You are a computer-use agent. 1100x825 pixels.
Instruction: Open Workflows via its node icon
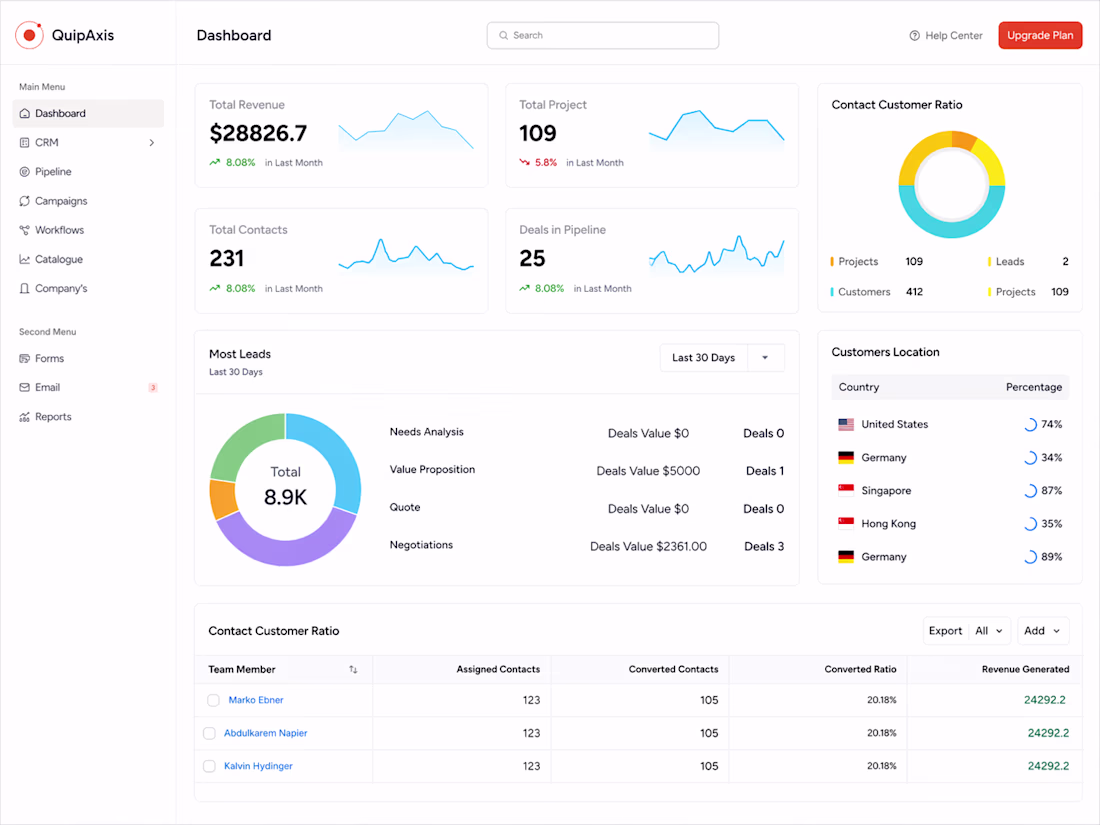tap(25, 230)
